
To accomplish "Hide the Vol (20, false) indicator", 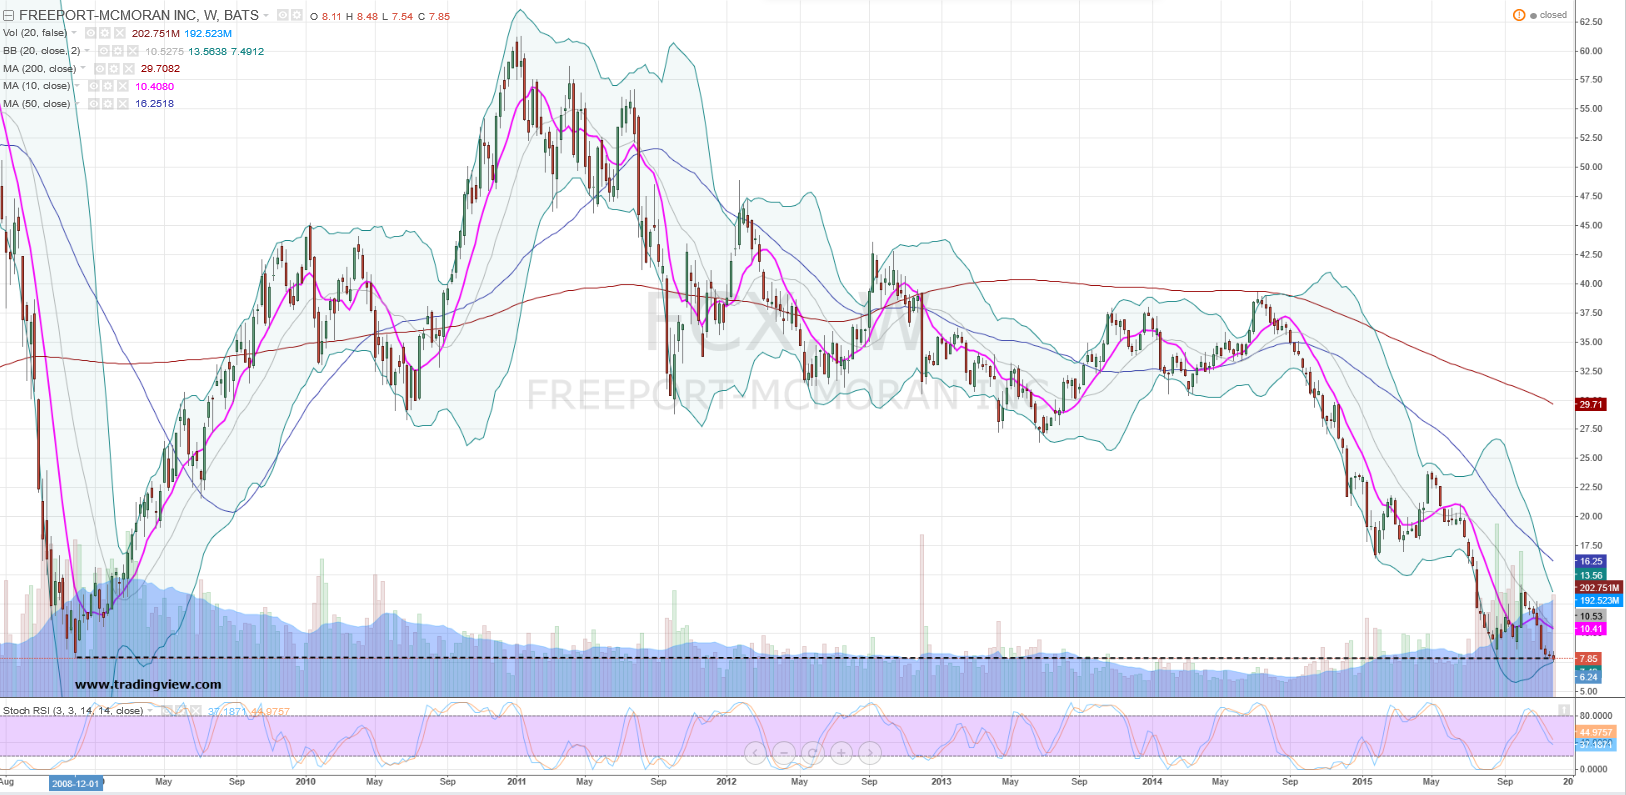I will click(91, 33).
